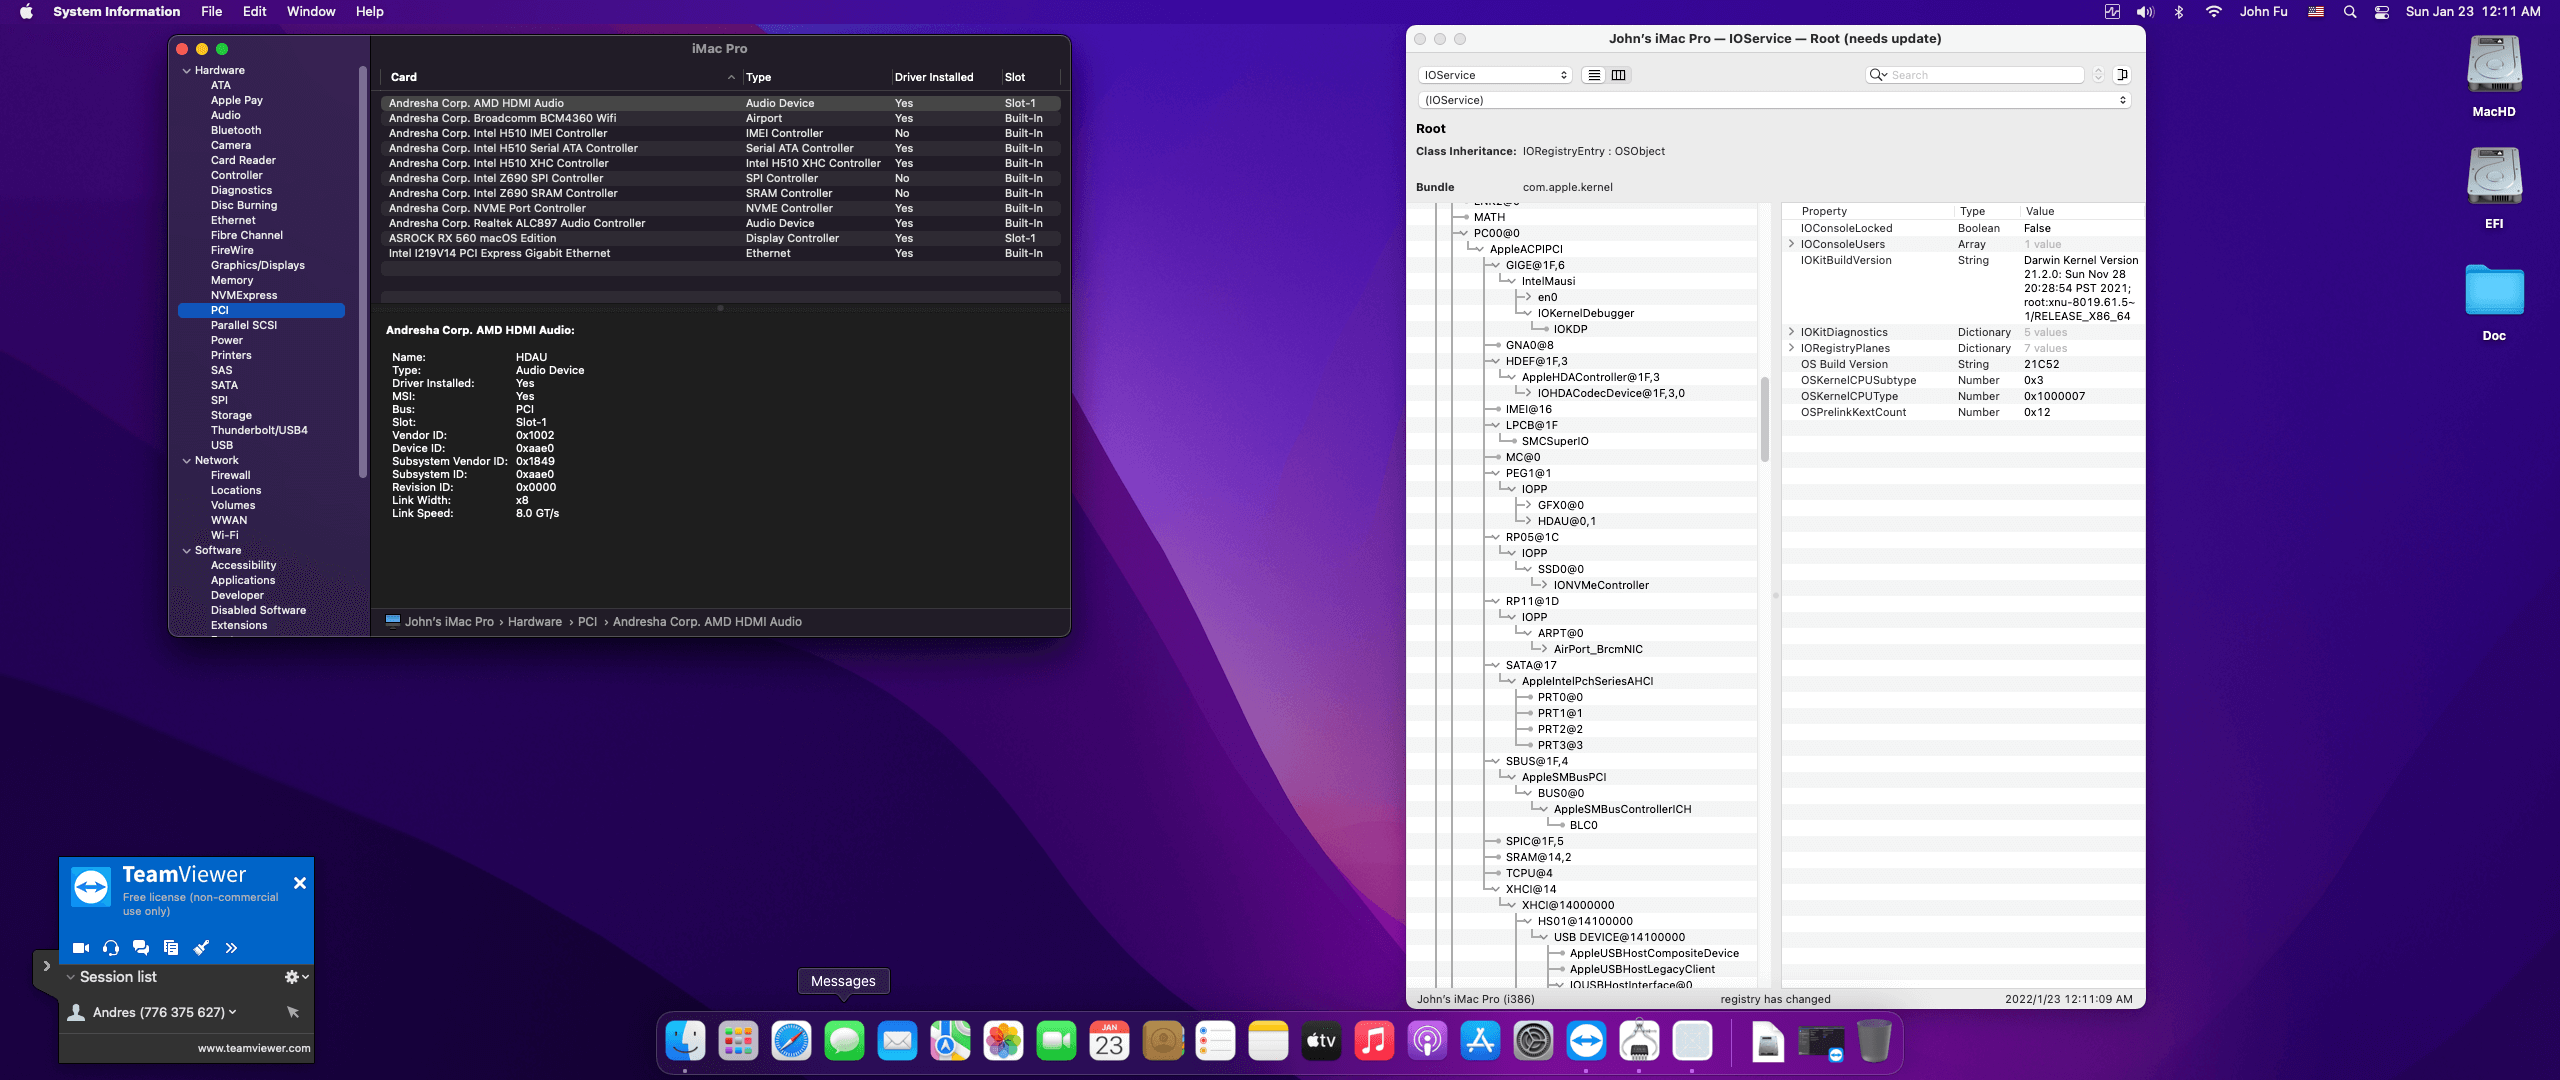Switch IORegistryExplorer to column view

coord(1619,75)
